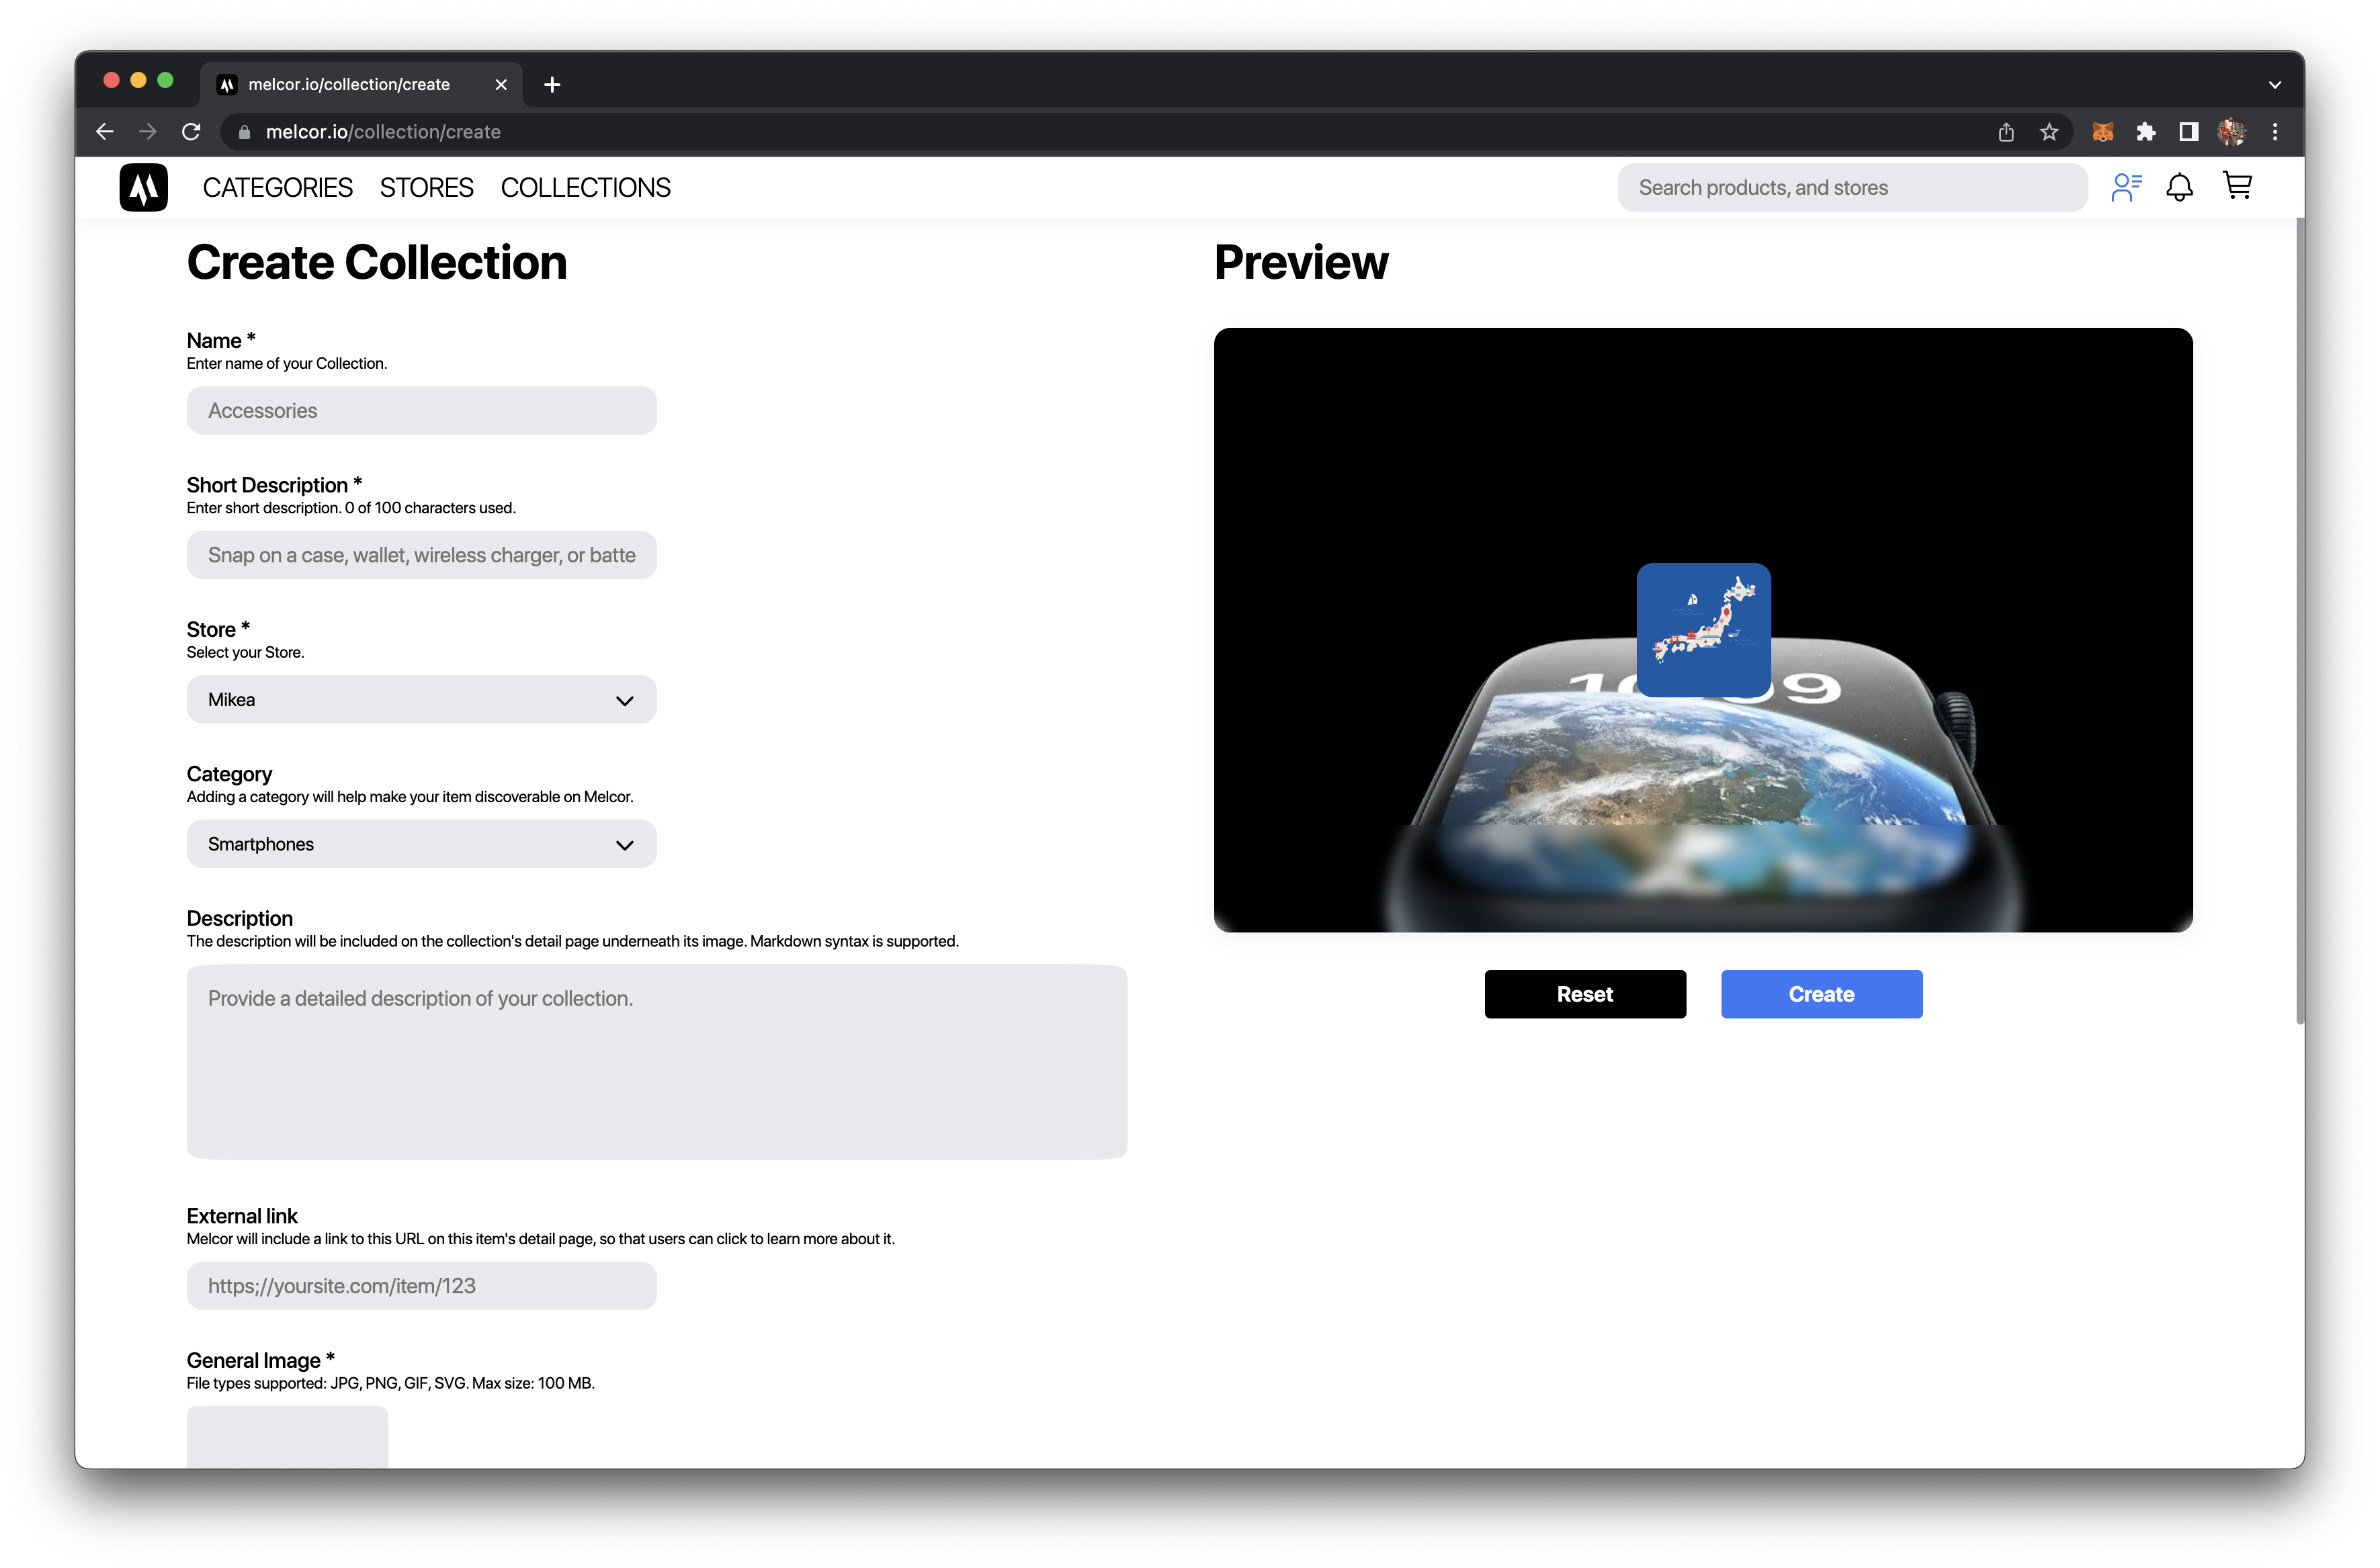2380x1568 pixels.
Task: Click the browser bookmark star icon
Action: (2049, 131)
